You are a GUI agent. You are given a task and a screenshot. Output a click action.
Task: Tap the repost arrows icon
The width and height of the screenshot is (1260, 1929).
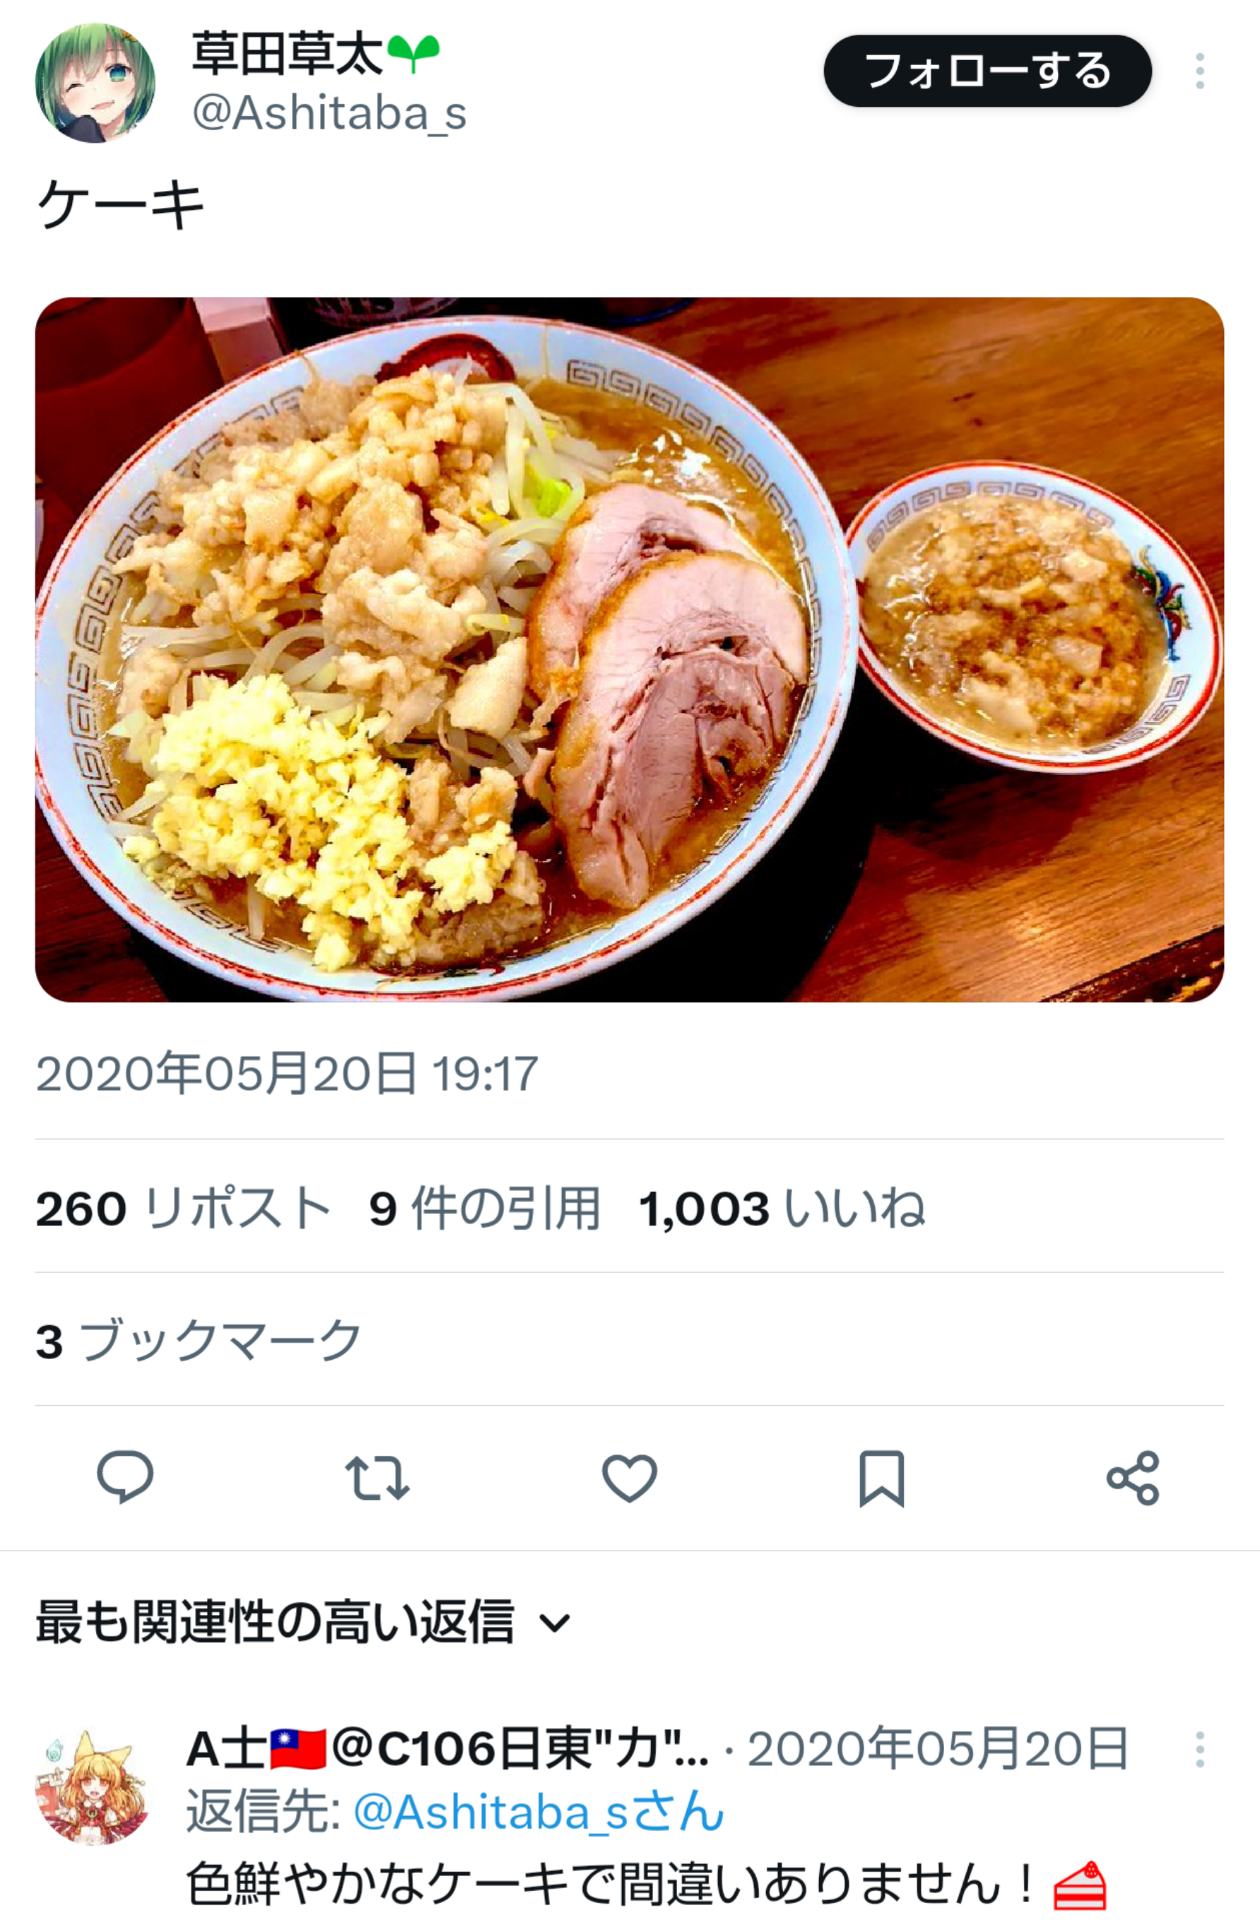point(377,1477)
